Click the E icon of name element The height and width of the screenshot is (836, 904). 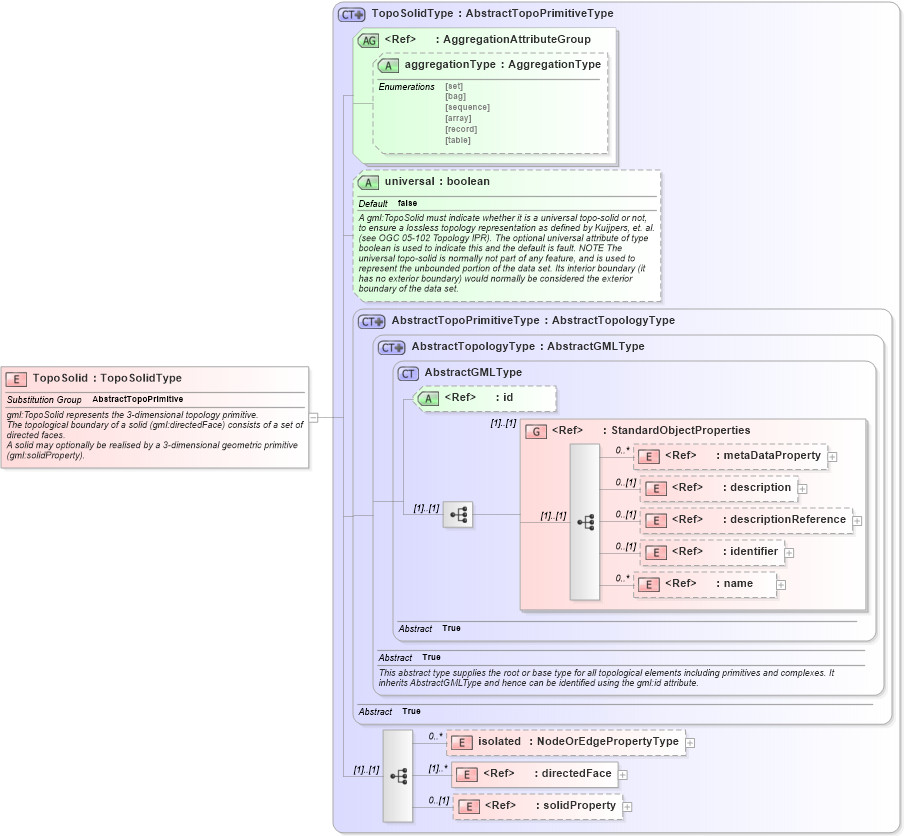649,585
